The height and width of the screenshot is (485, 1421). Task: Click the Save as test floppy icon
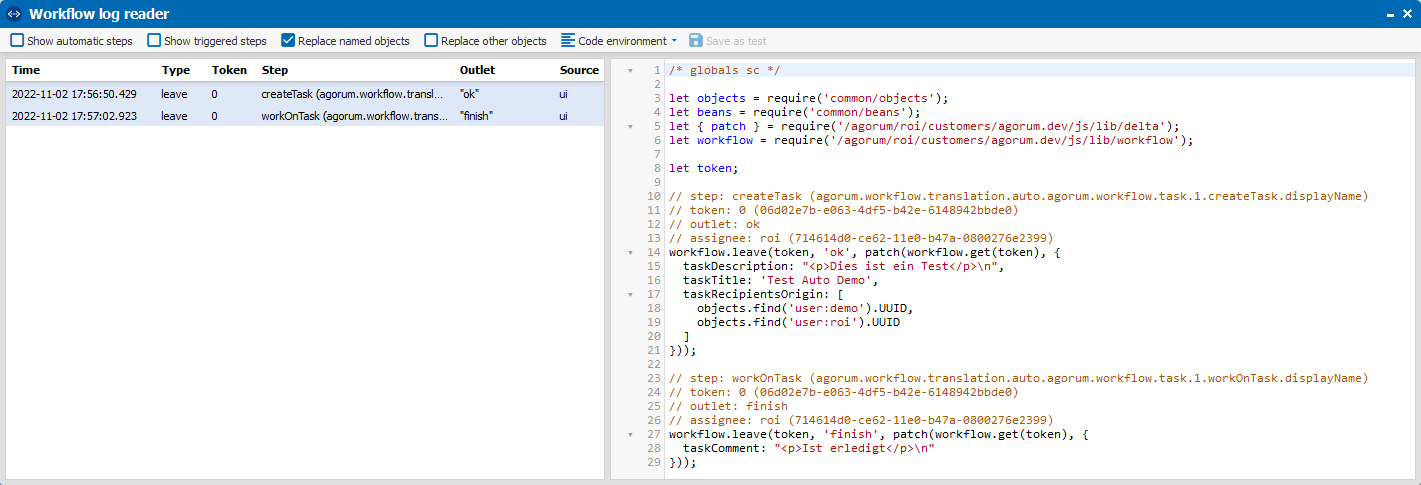[x=695, y=41]
